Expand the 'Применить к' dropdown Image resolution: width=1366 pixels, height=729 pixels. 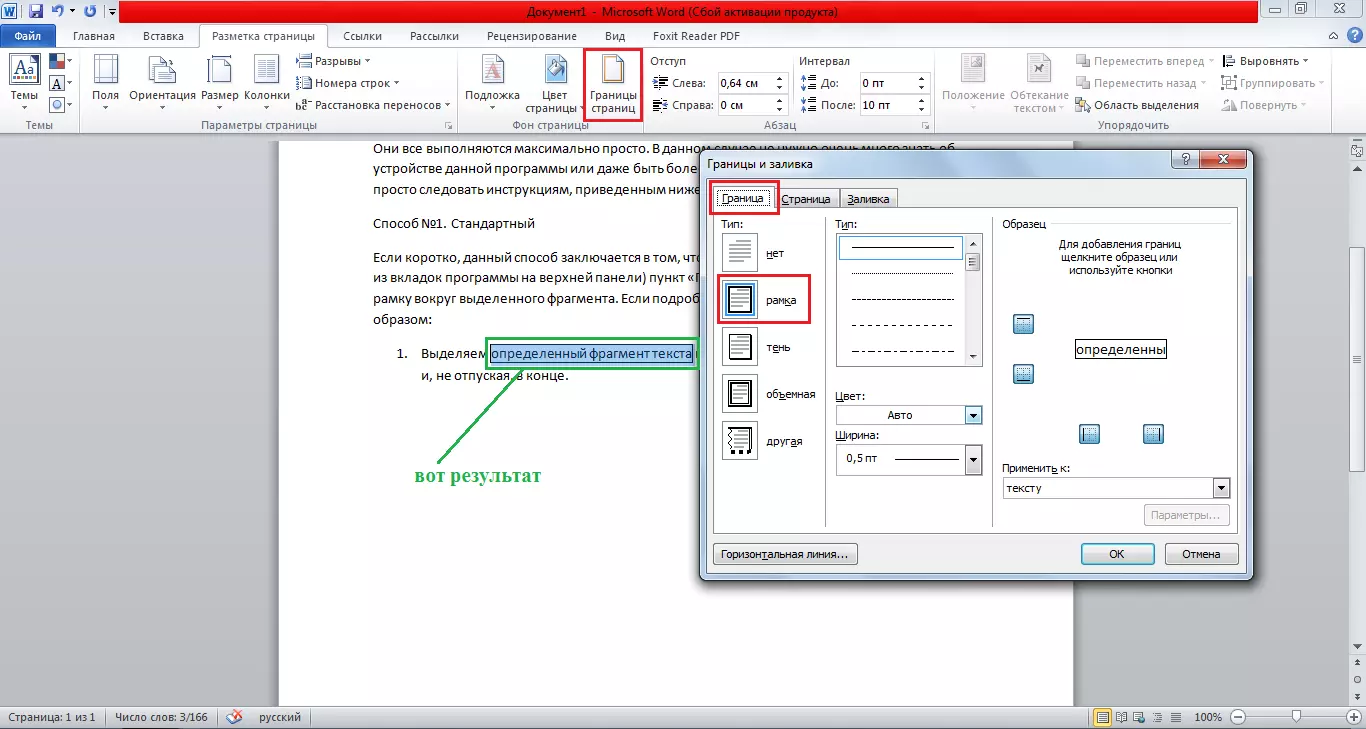coord(1220,488)
